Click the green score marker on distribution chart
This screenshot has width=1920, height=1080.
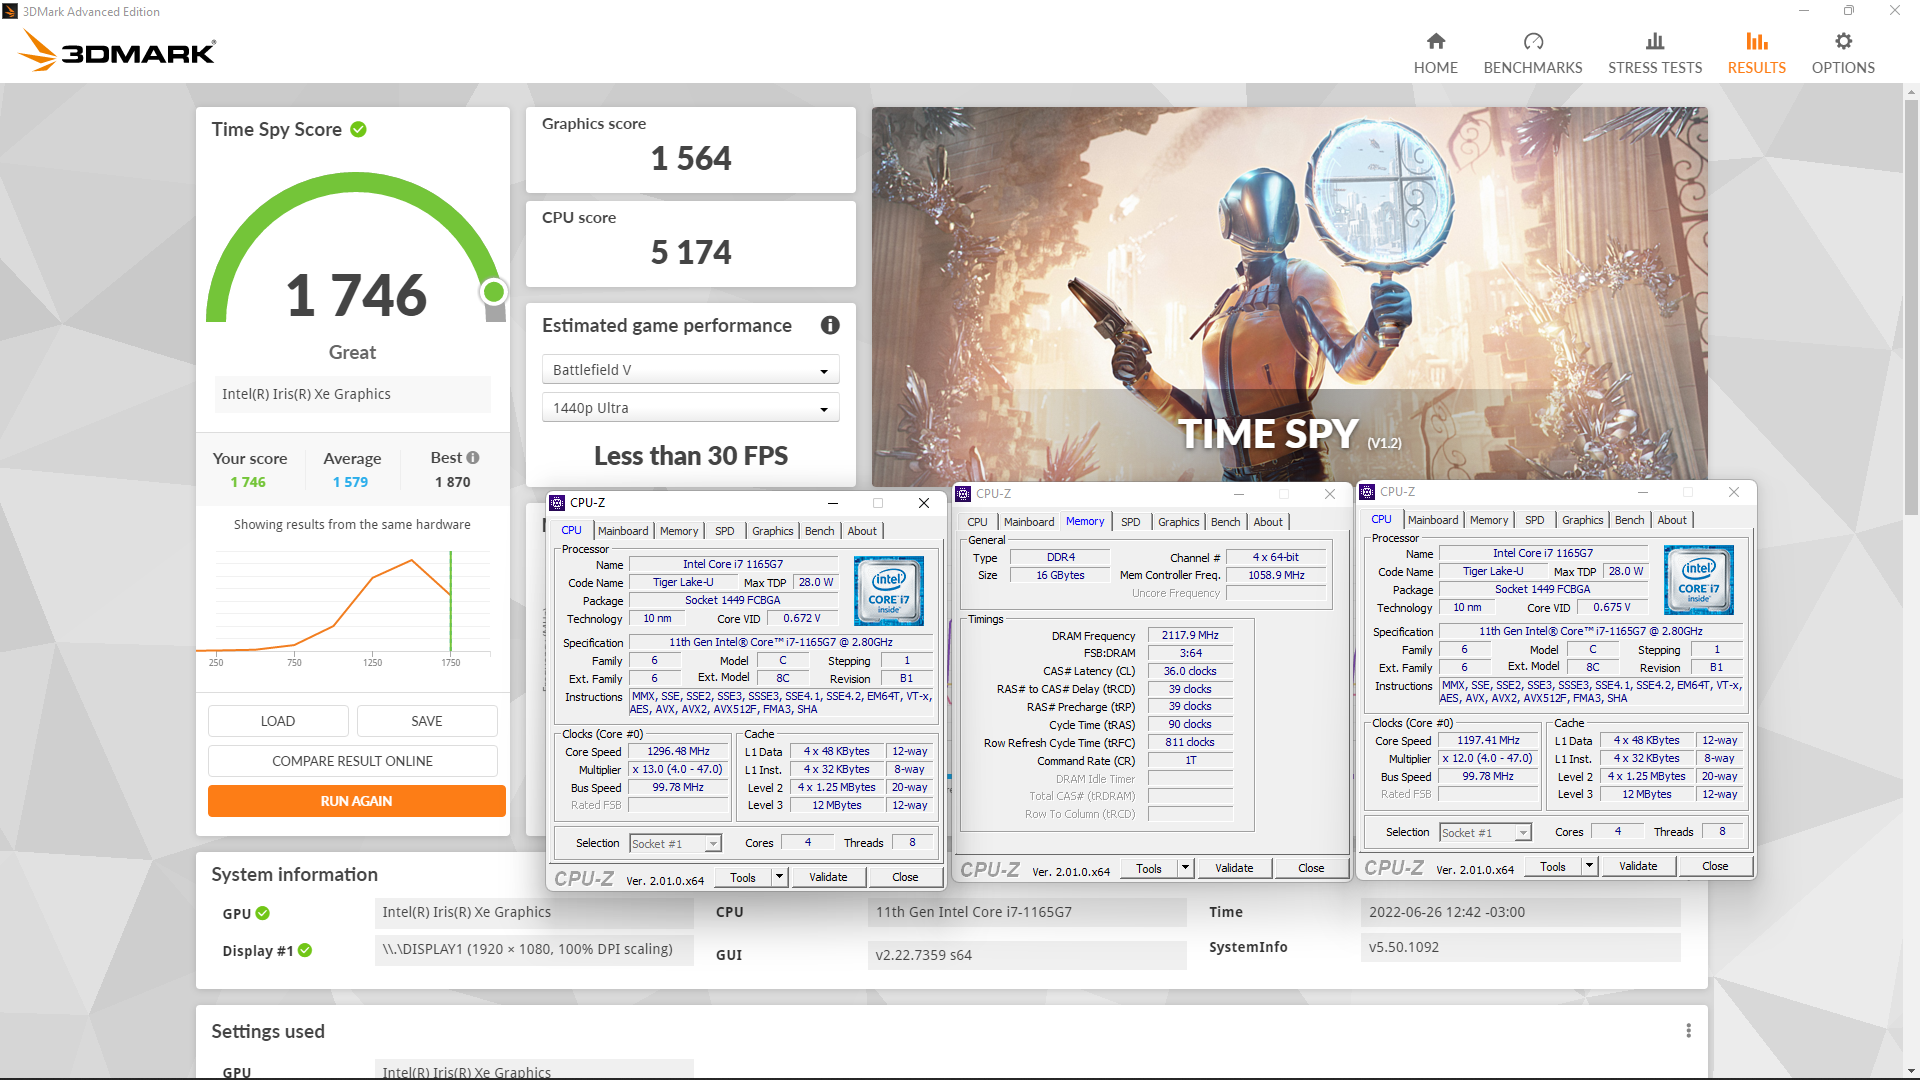[x=451, y=600]
